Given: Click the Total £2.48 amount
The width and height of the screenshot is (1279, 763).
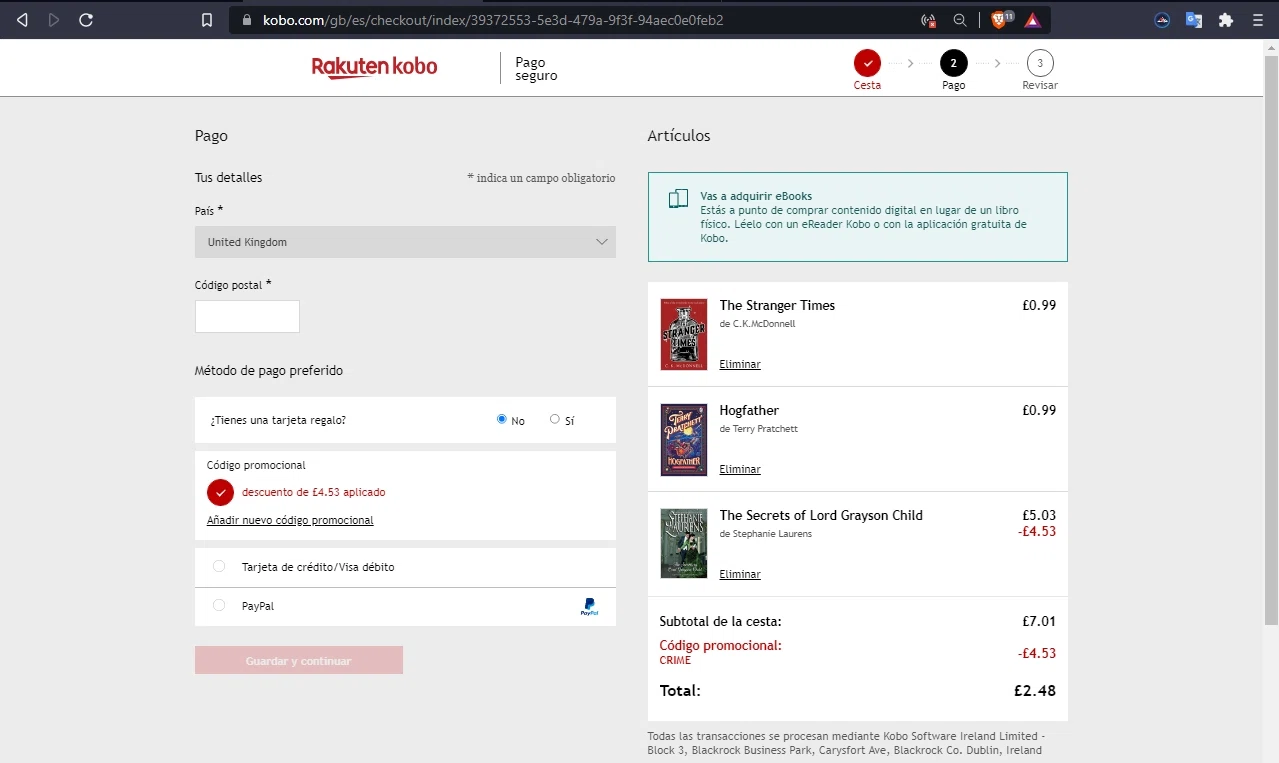Looking at the screenshot, I should [1035, 690].
